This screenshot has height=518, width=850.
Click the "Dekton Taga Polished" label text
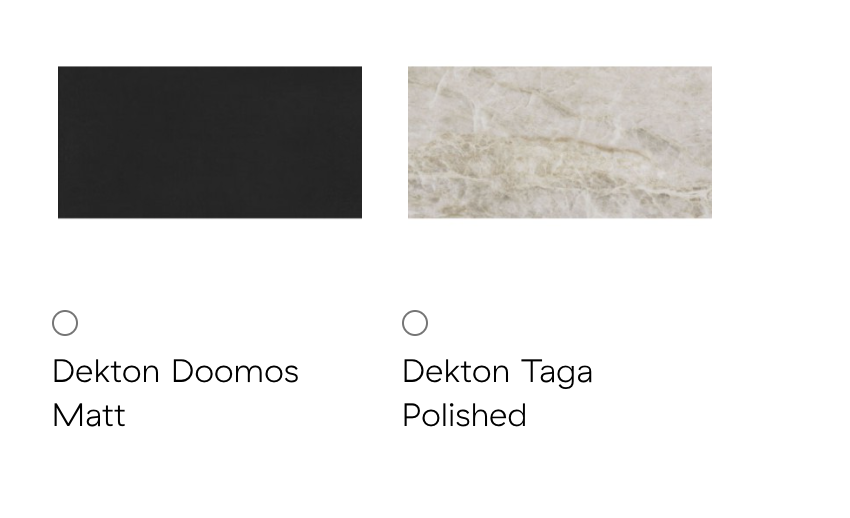pyautogui.click(x=497, y=393)
